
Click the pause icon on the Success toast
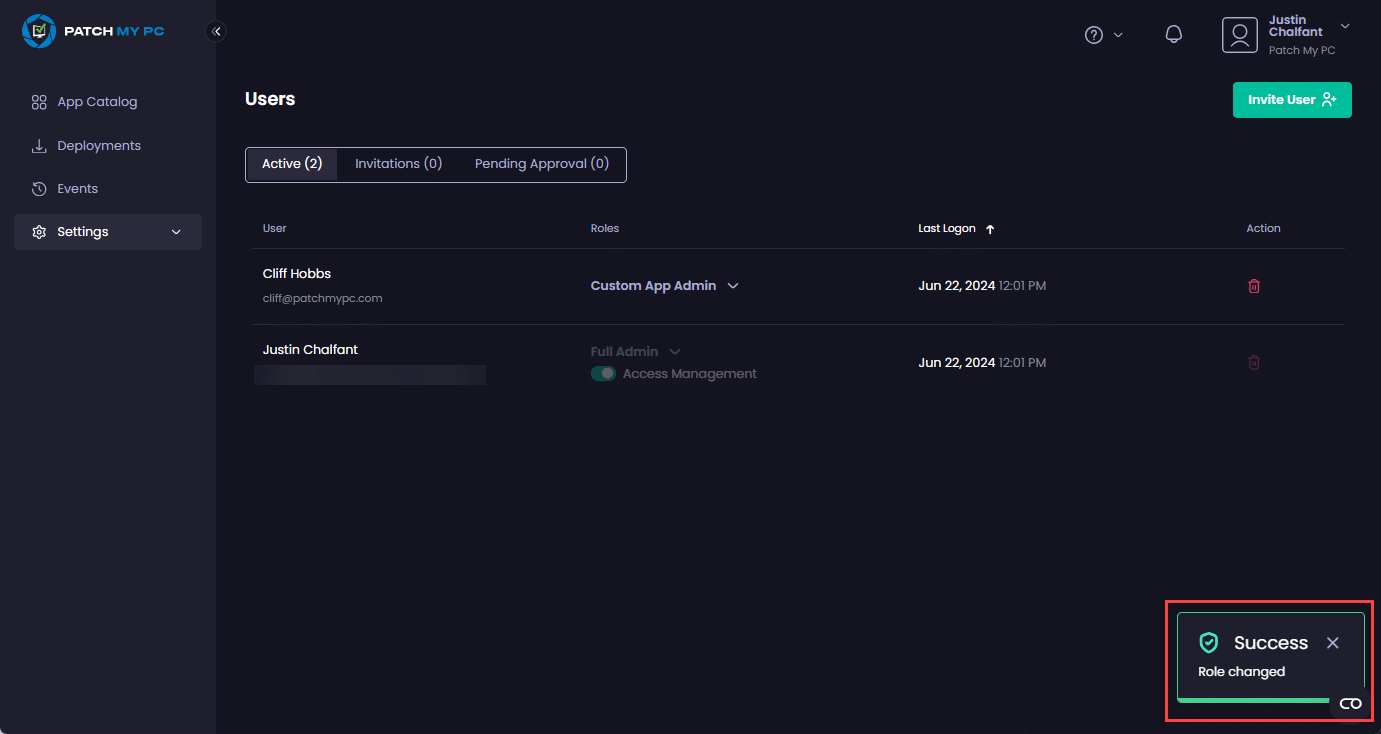click(x=1350, y=703)
